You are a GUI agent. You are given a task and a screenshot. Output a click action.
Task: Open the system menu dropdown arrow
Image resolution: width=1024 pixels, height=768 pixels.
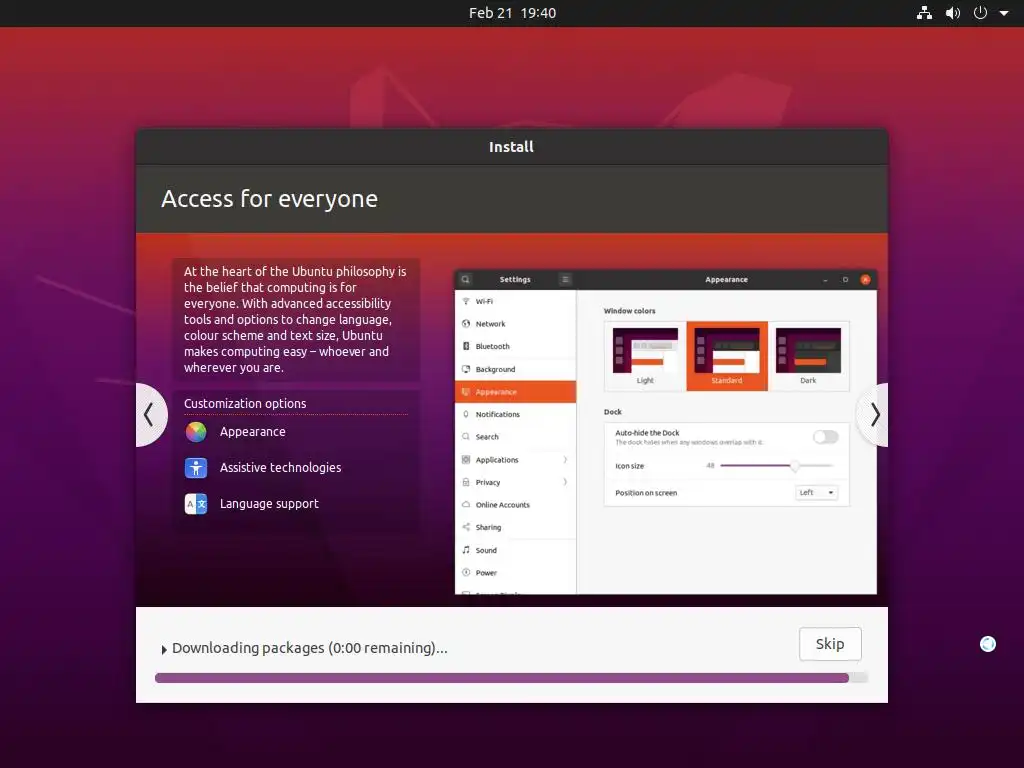point(1004,13)
